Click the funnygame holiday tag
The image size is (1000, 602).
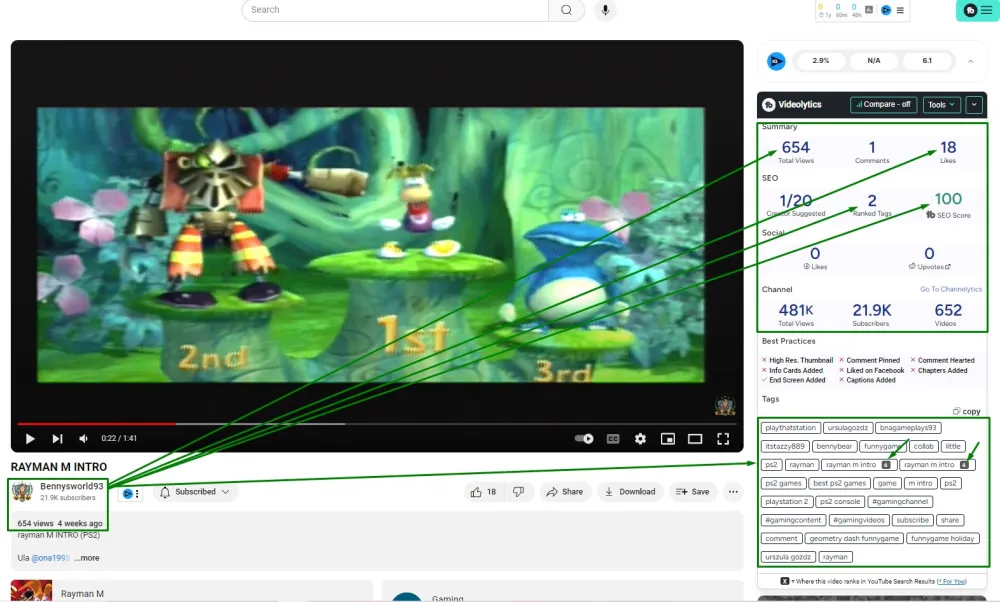943,539
